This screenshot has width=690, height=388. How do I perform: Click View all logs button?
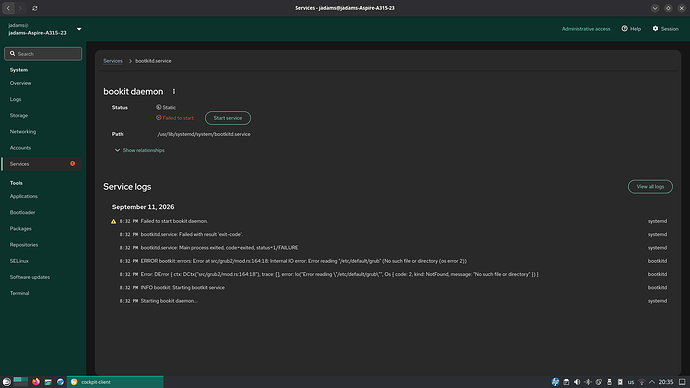pyautogui.click(x=650, y=187)
